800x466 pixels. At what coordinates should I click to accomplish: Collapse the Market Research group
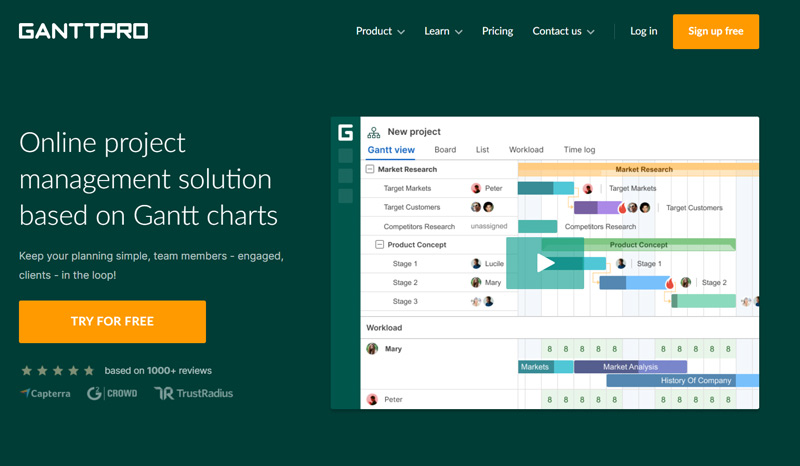coord(370,169)
